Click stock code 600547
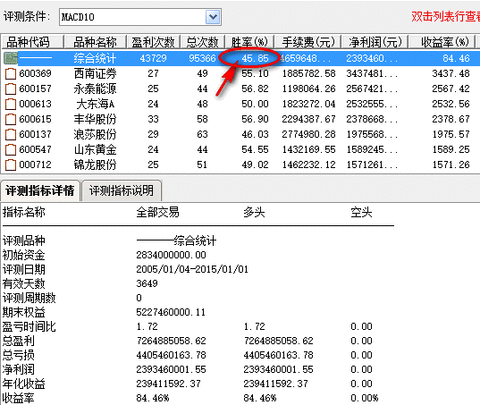Viewport: 480px width, 405px height. (x=35, y=150)
